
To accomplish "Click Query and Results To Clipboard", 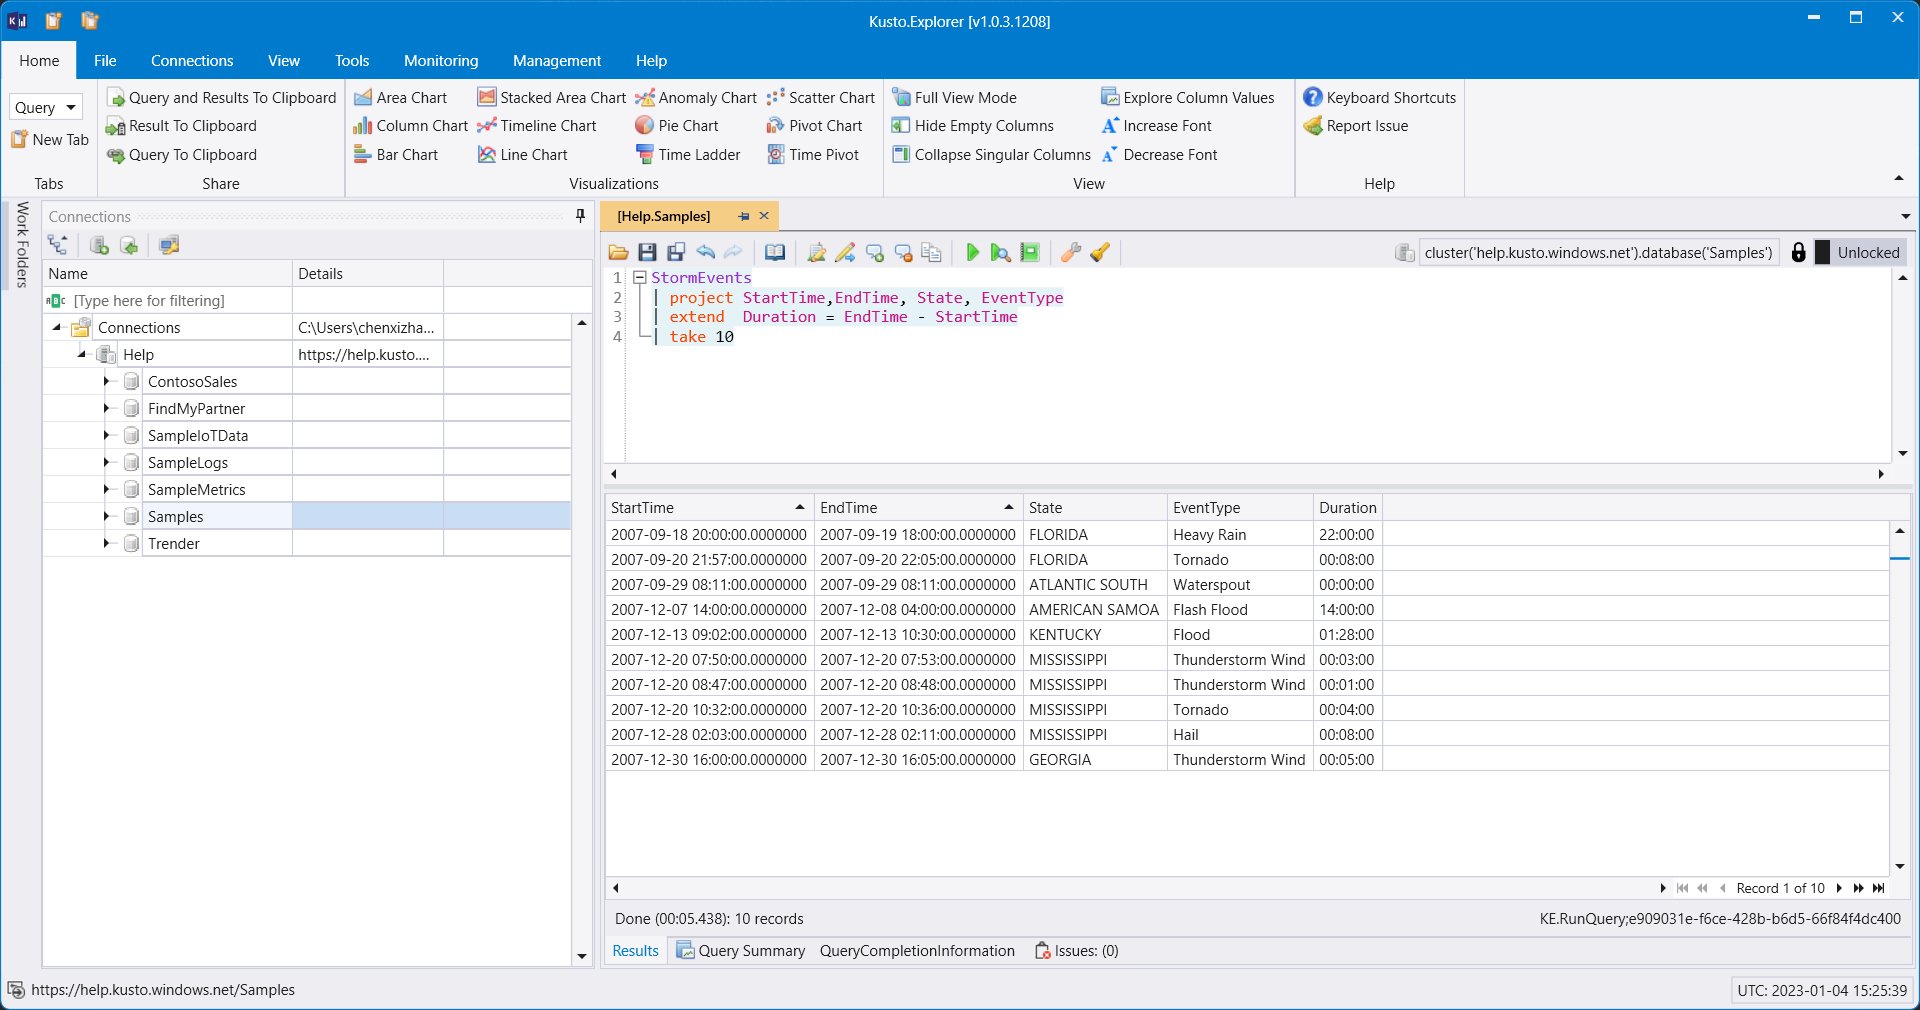I will [x=221, y=97].
